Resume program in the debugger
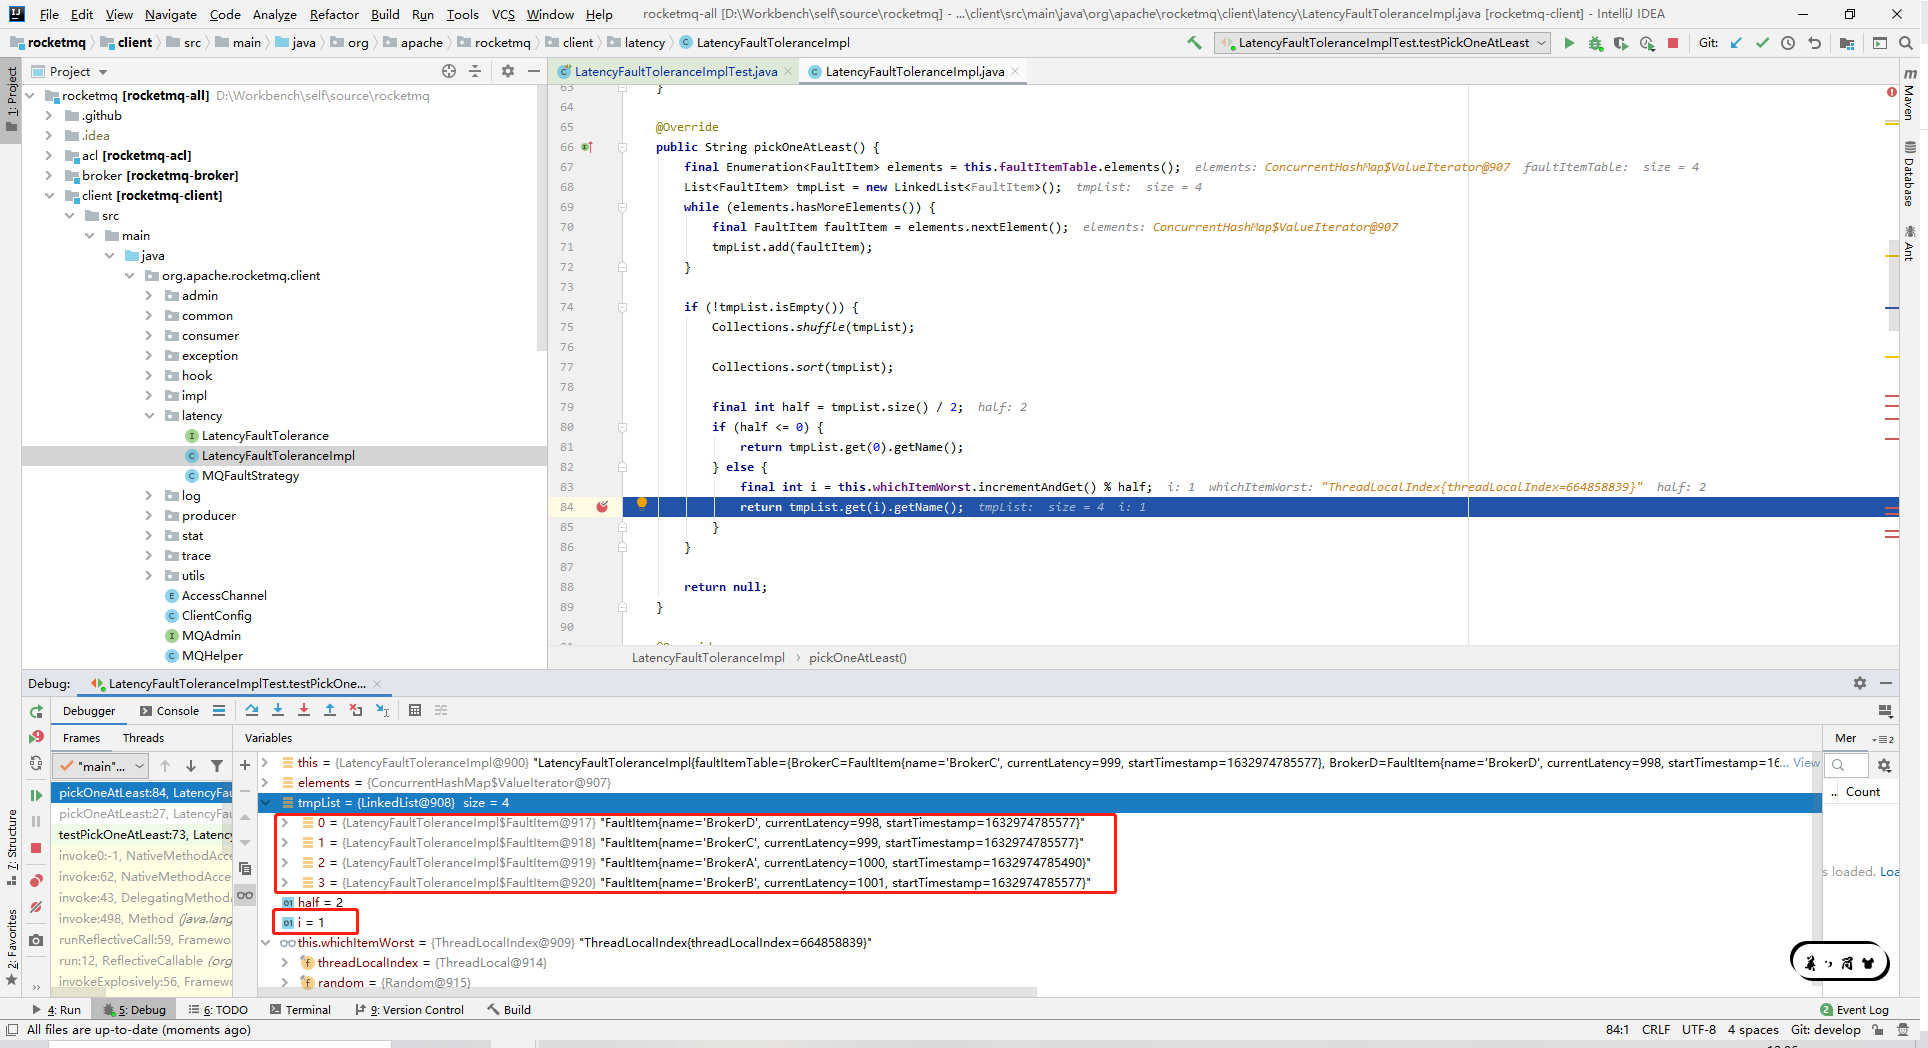 click(36, 795)
